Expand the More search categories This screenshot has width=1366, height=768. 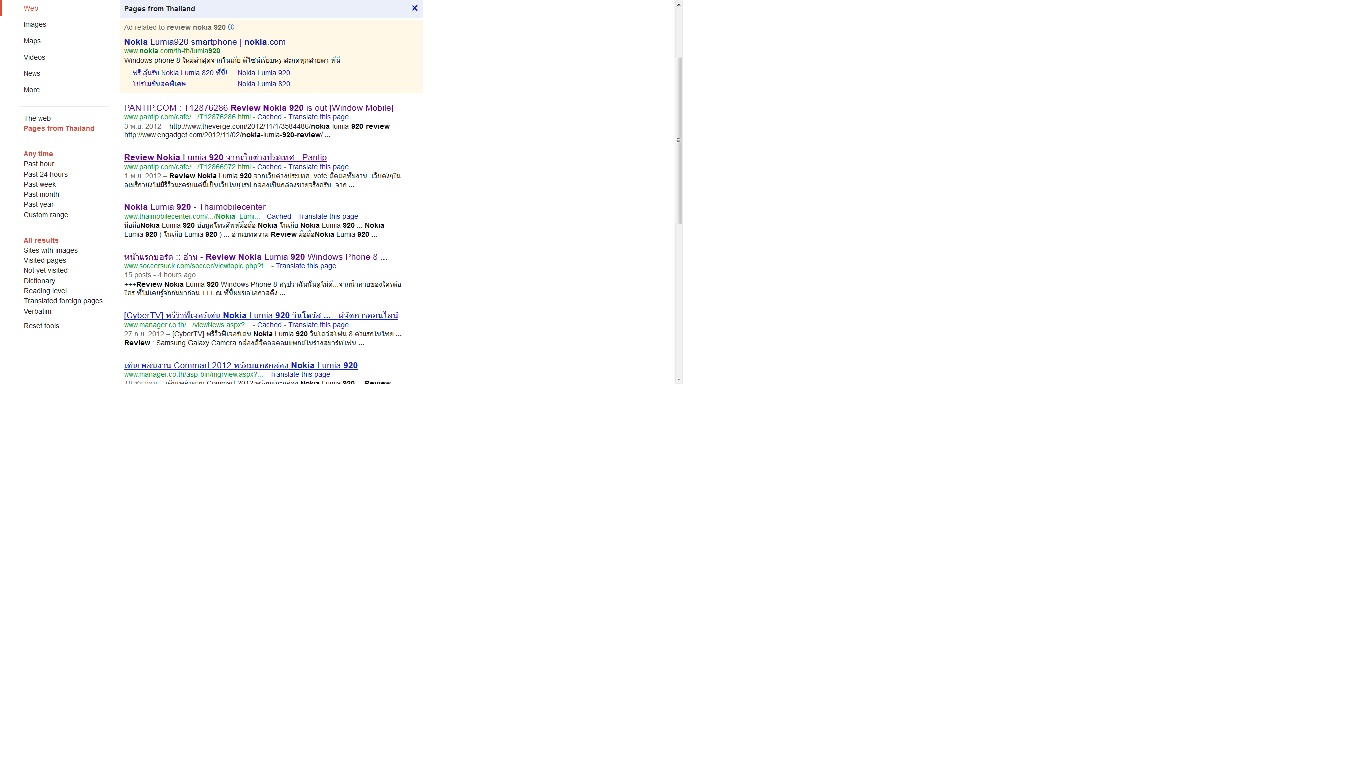pos(32,90)
